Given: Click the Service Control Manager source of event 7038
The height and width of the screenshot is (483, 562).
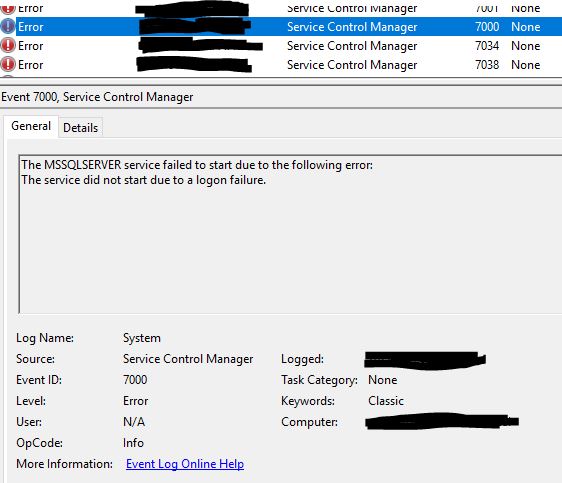Looking at the screenshot, I should [x=352, y=65].
